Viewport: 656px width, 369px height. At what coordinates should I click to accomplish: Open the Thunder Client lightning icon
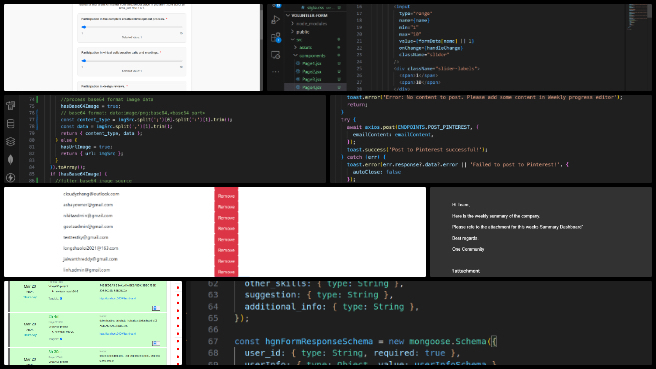(11, 177)
